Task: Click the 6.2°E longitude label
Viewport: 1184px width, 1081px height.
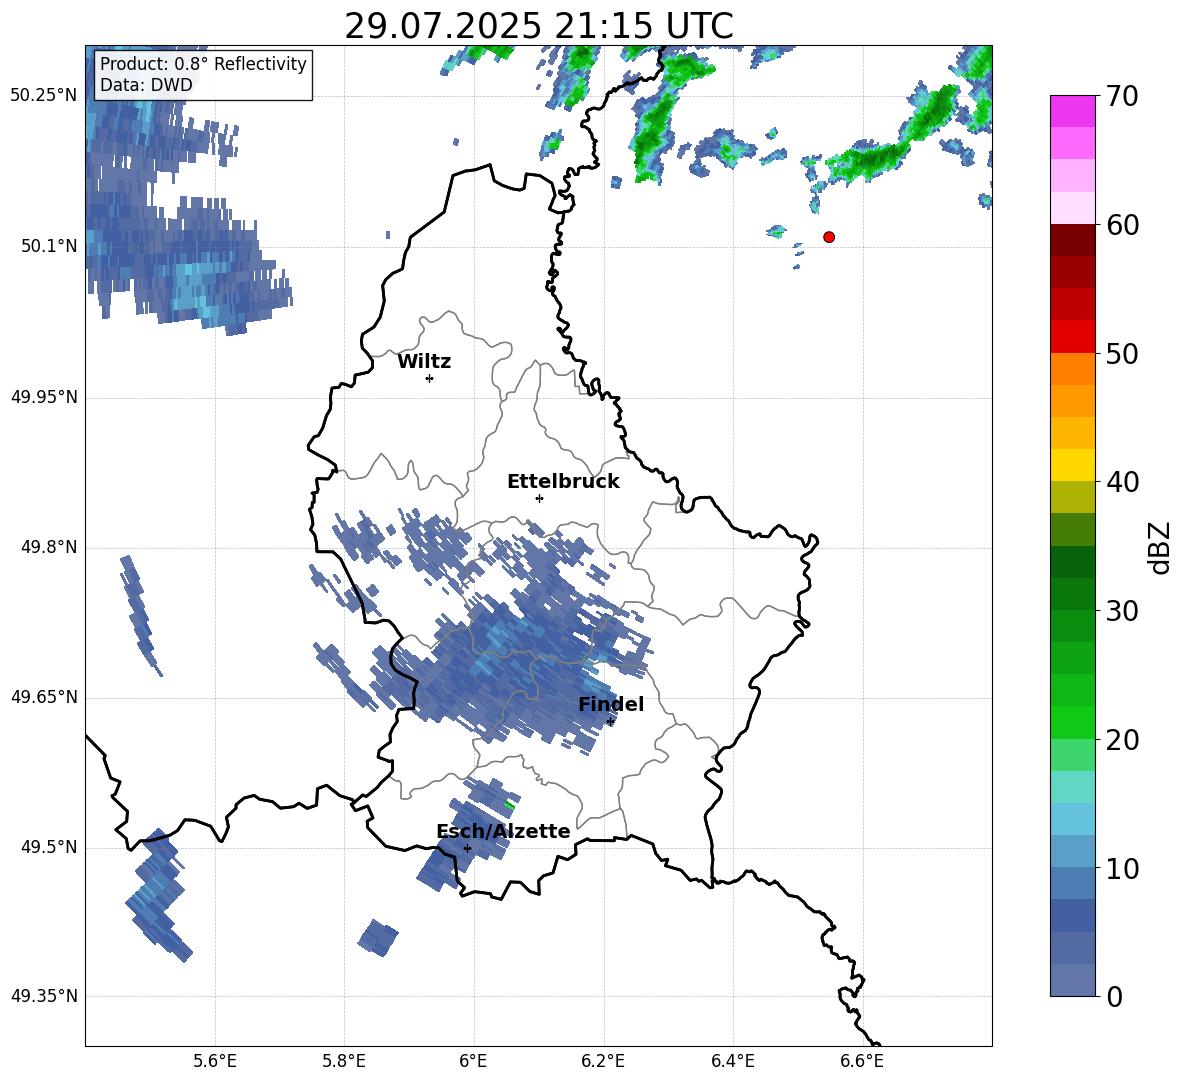Action: (x=603, y=1061)
